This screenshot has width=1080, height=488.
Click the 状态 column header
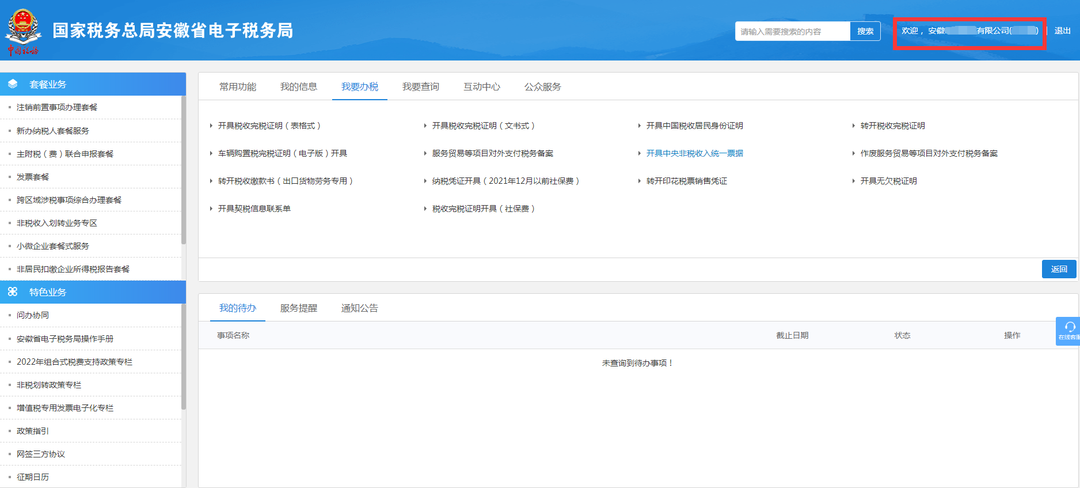pos(902,335)
